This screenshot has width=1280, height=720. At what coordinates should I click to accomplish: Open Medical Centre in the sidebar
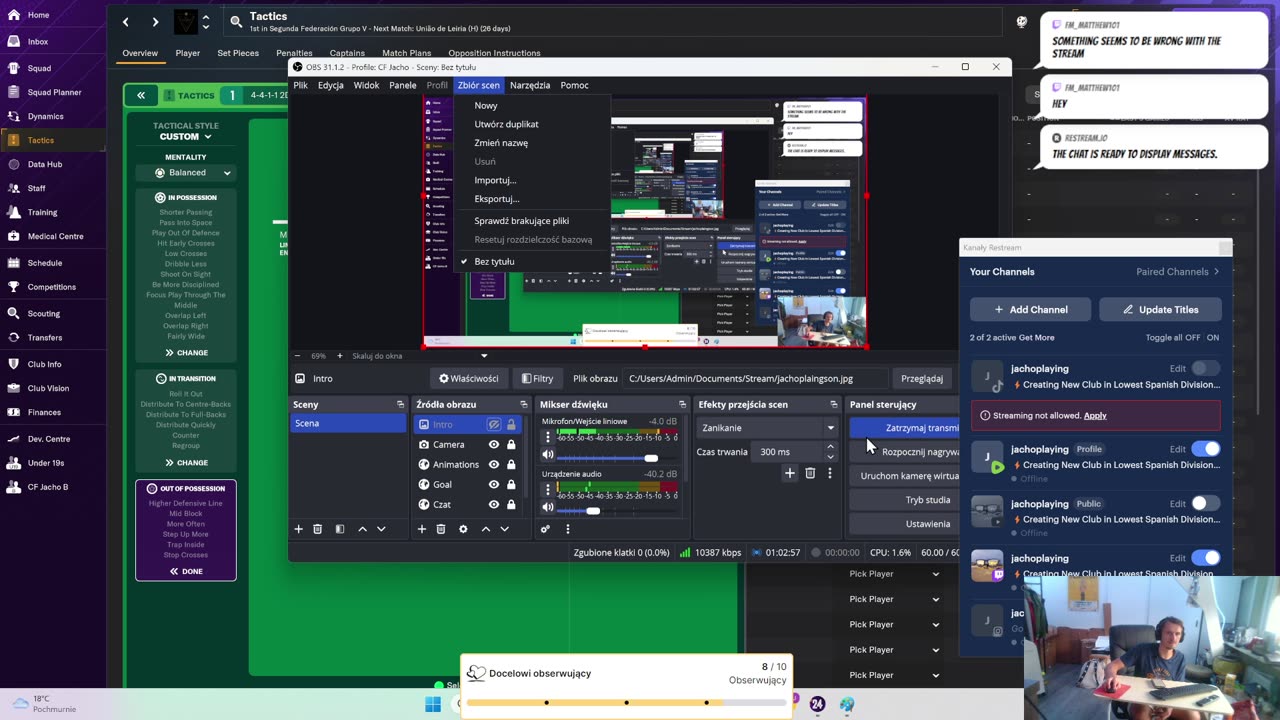tap(55, 236)
